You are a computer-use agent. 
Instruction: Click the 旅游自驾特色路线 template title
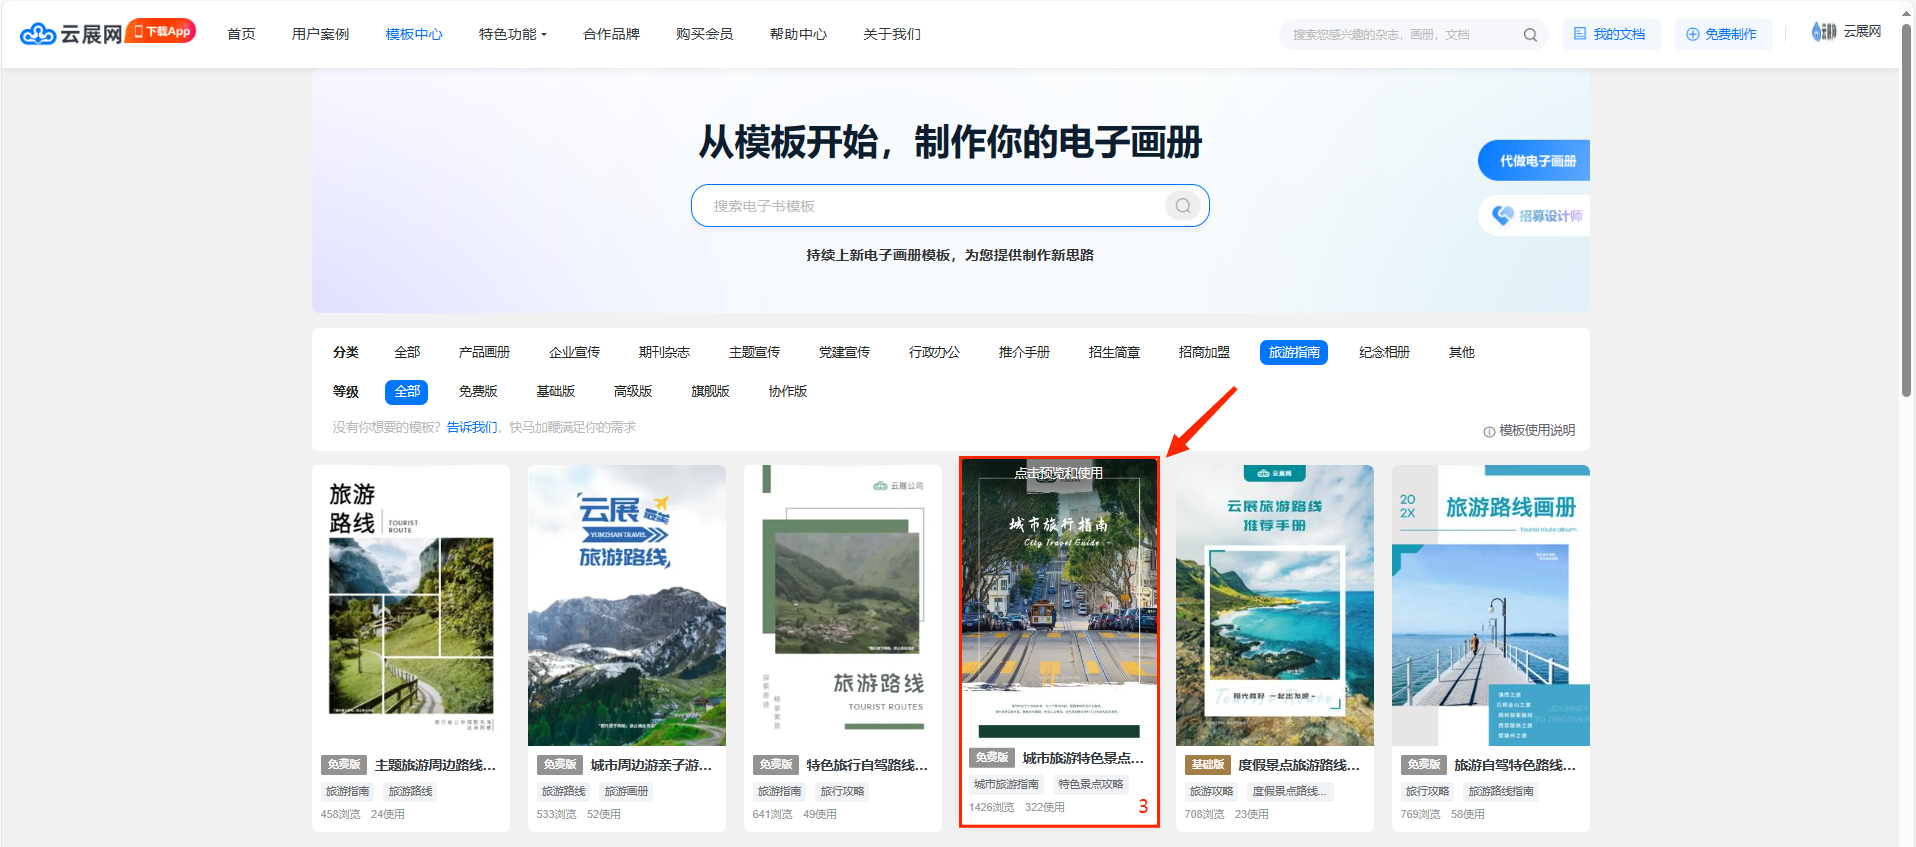click(1515, 765)
